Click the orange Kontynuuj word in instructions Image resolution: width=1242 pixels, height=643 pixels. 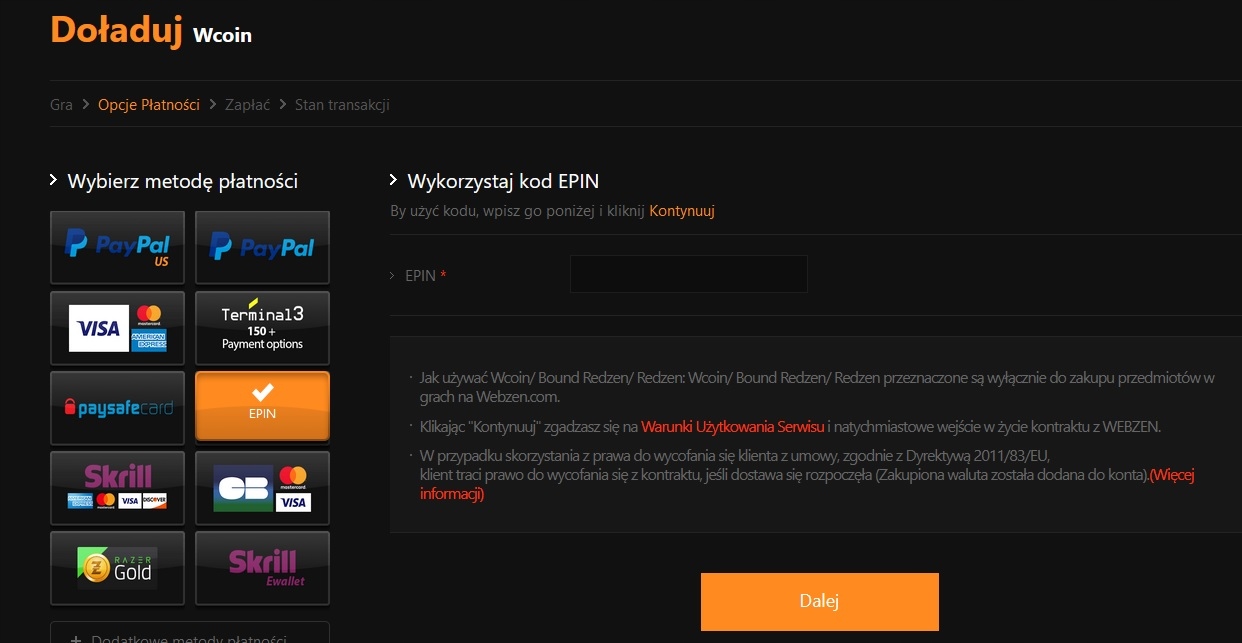pos(682,211)
